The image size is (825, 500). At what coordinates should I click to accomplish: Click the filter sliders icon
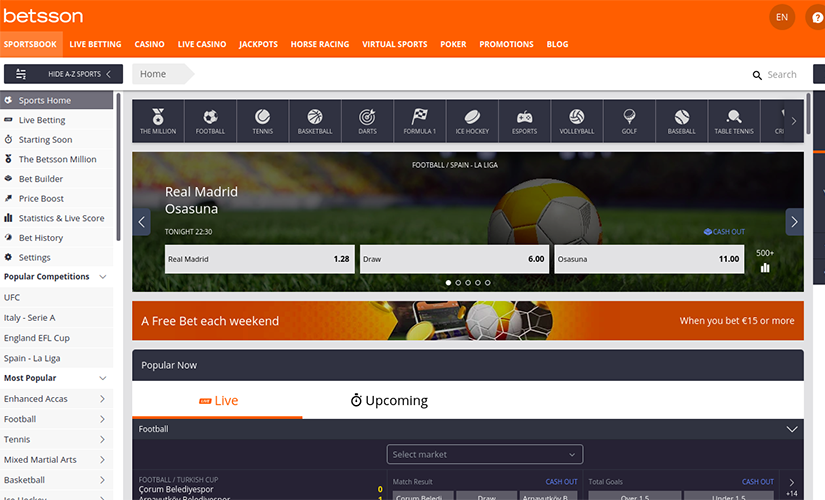pos(21,74)
